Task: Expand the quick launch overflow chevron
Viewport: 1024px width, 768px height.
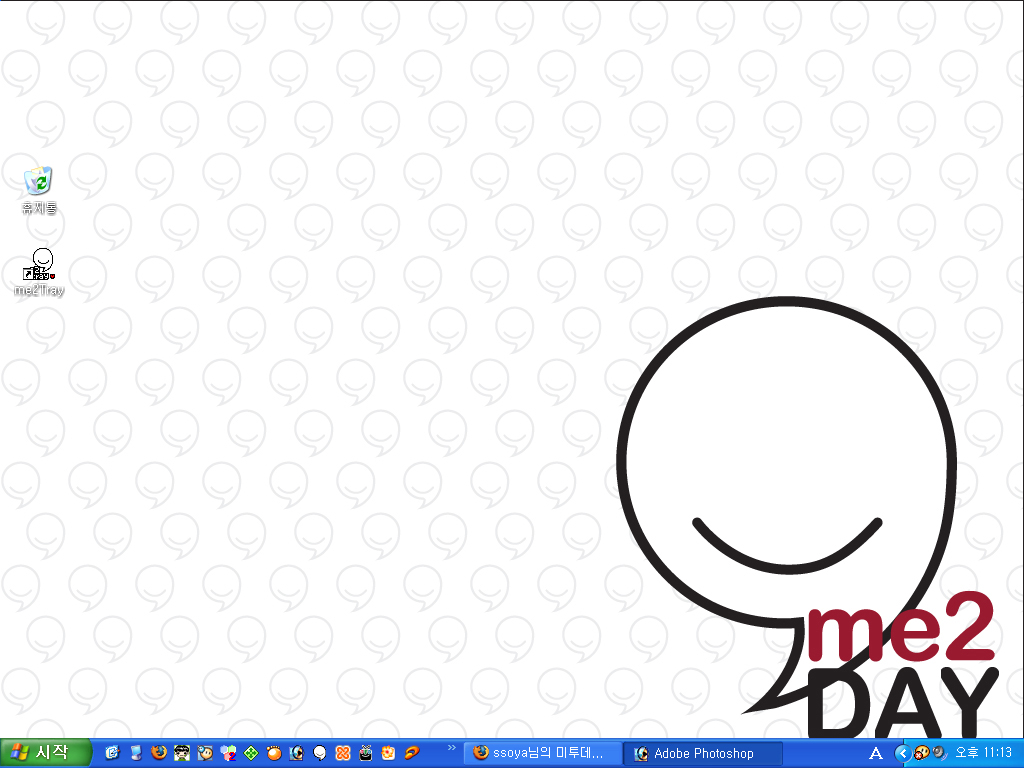Action: 451,748
